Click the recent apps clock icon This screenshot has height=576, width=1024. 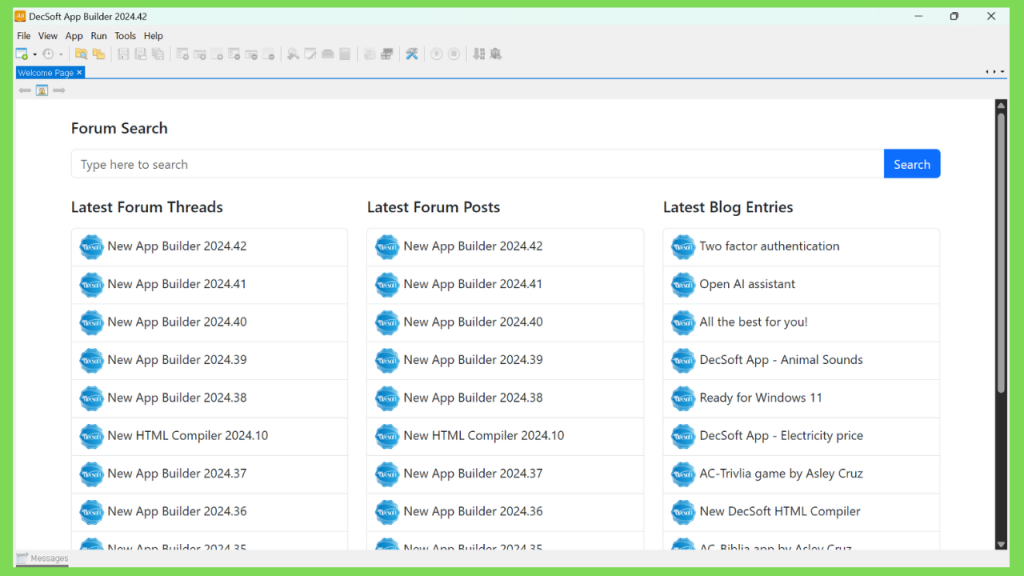coord(48,54)
